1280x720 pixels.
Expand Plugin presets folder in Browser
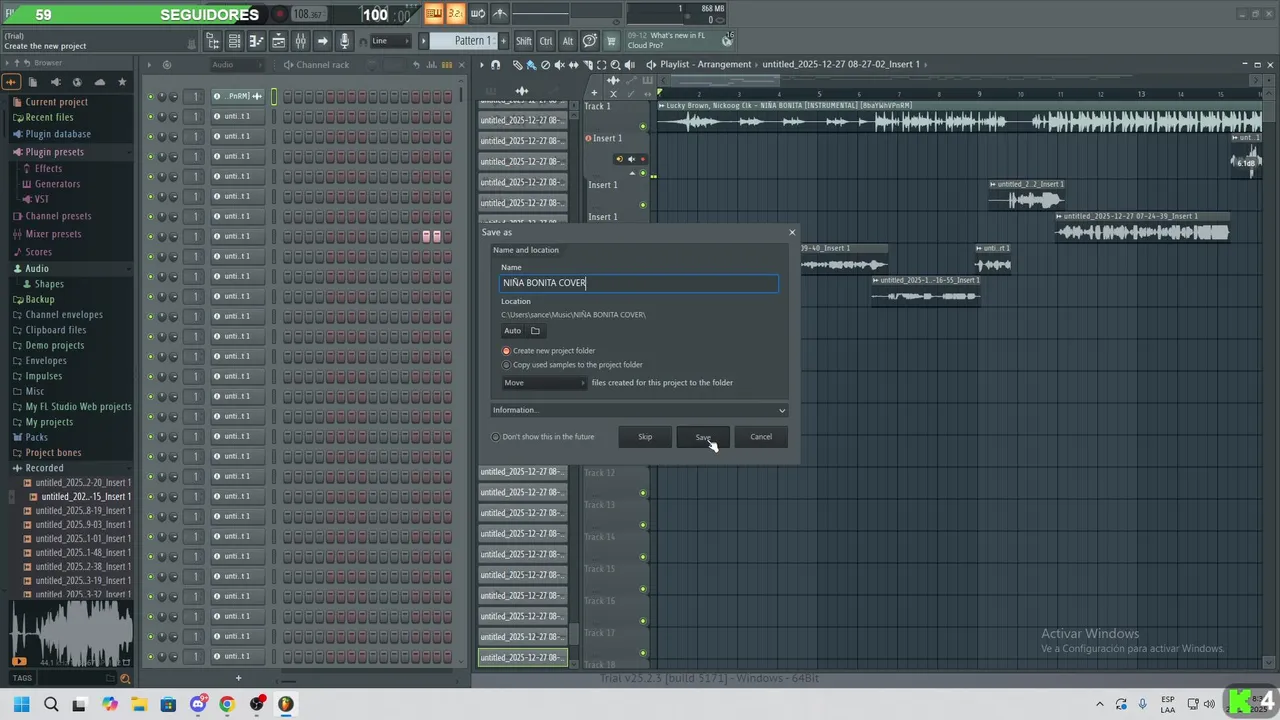(54, 152)
